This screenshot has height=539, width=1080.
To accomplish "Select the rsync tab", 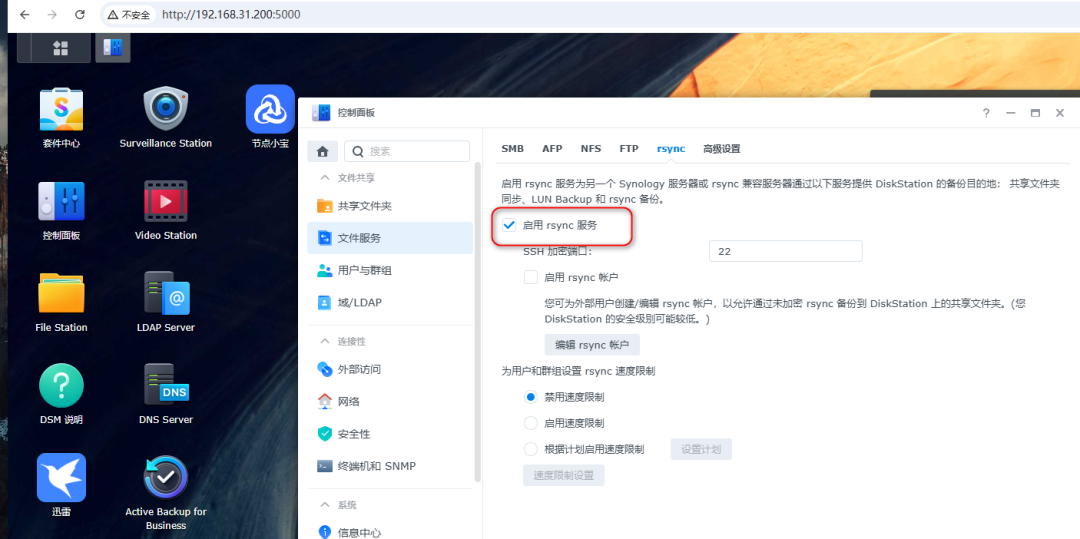I will tap(671, 149).
